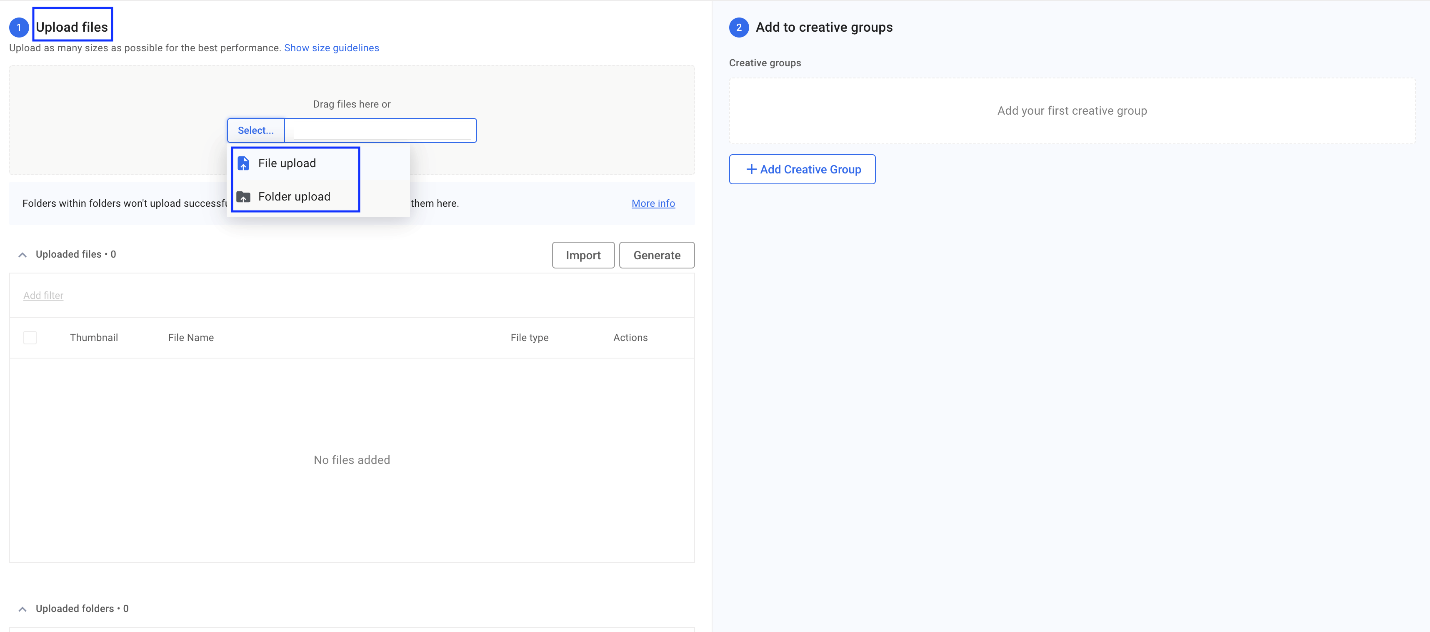Click the file path field beside Select
Viewport: 1430px width, 632px height.
[381, 131]
